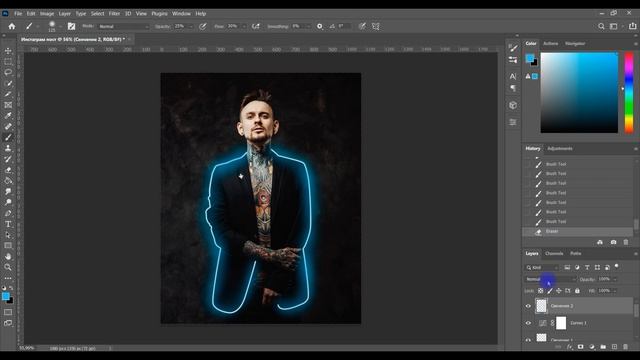Open the Opacity dropdown in options bar

pos(190,26)
